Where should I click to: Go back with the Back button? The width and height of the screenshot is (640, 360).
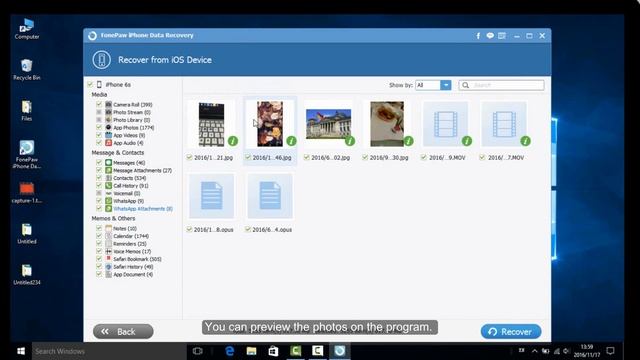(123, 331)
